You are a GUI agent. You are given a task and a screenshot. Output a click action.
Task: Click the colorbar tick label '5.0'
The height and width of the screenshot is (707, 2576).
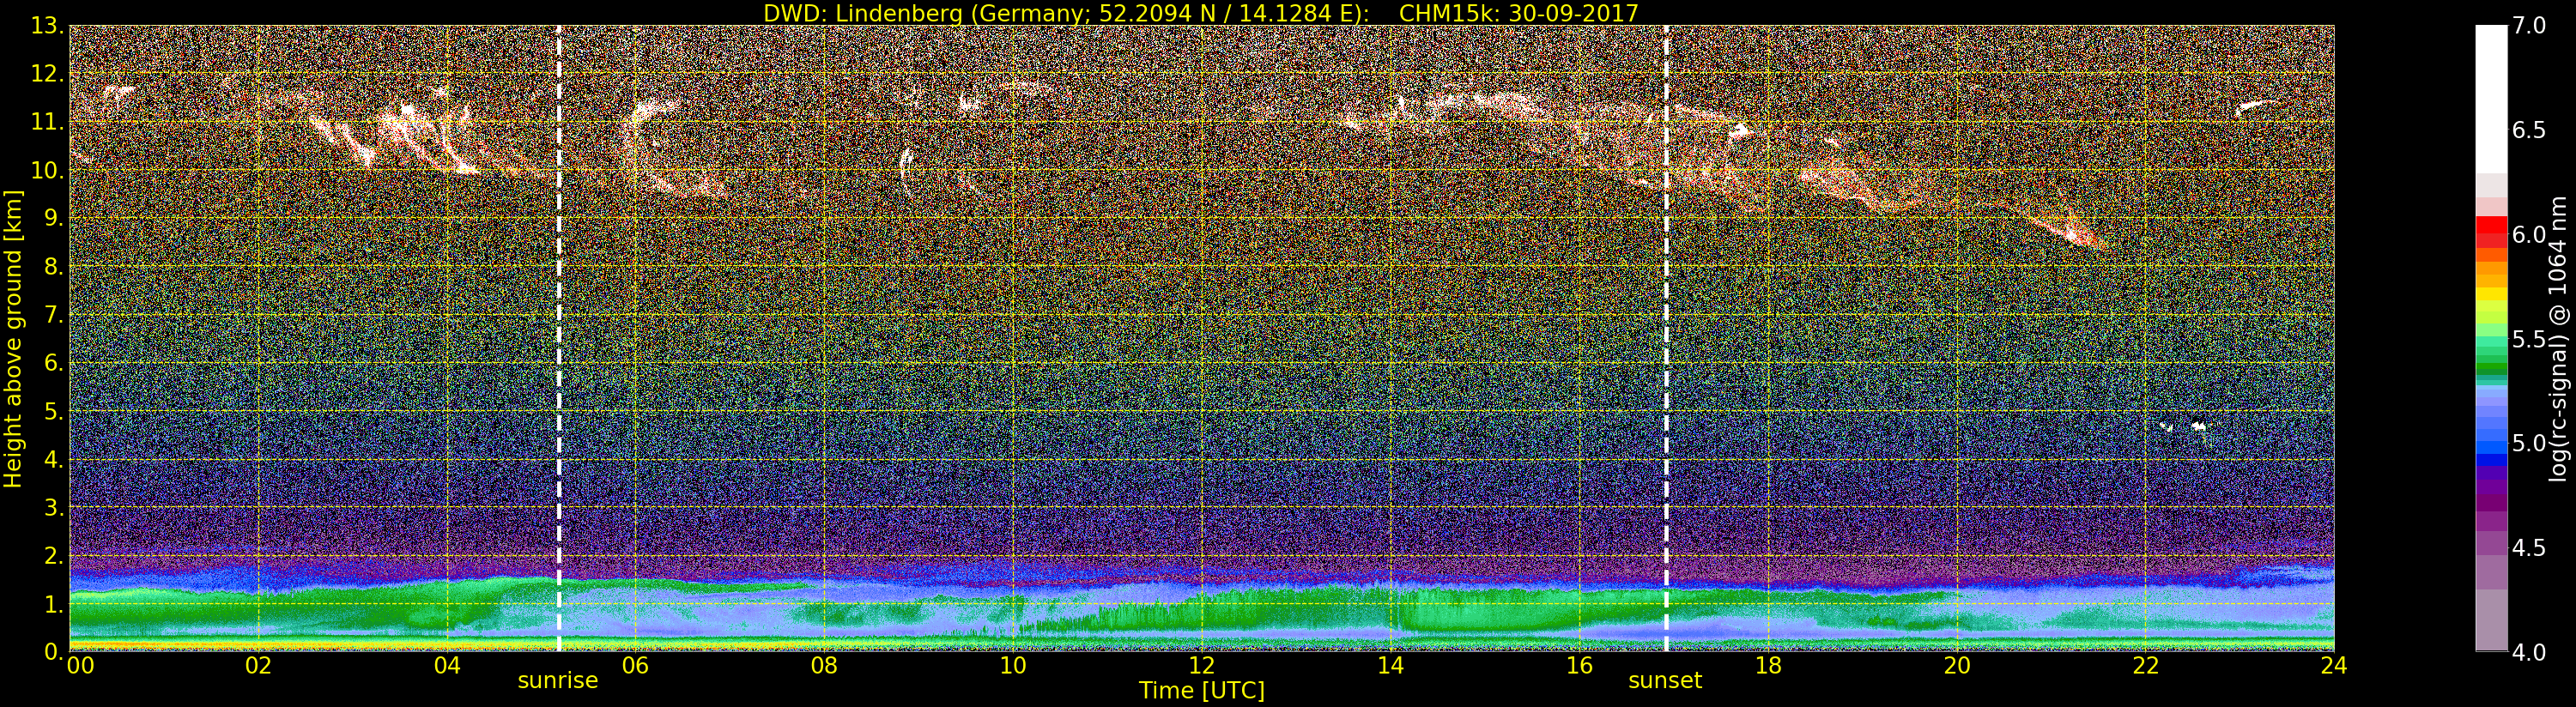coord(2529,443)
